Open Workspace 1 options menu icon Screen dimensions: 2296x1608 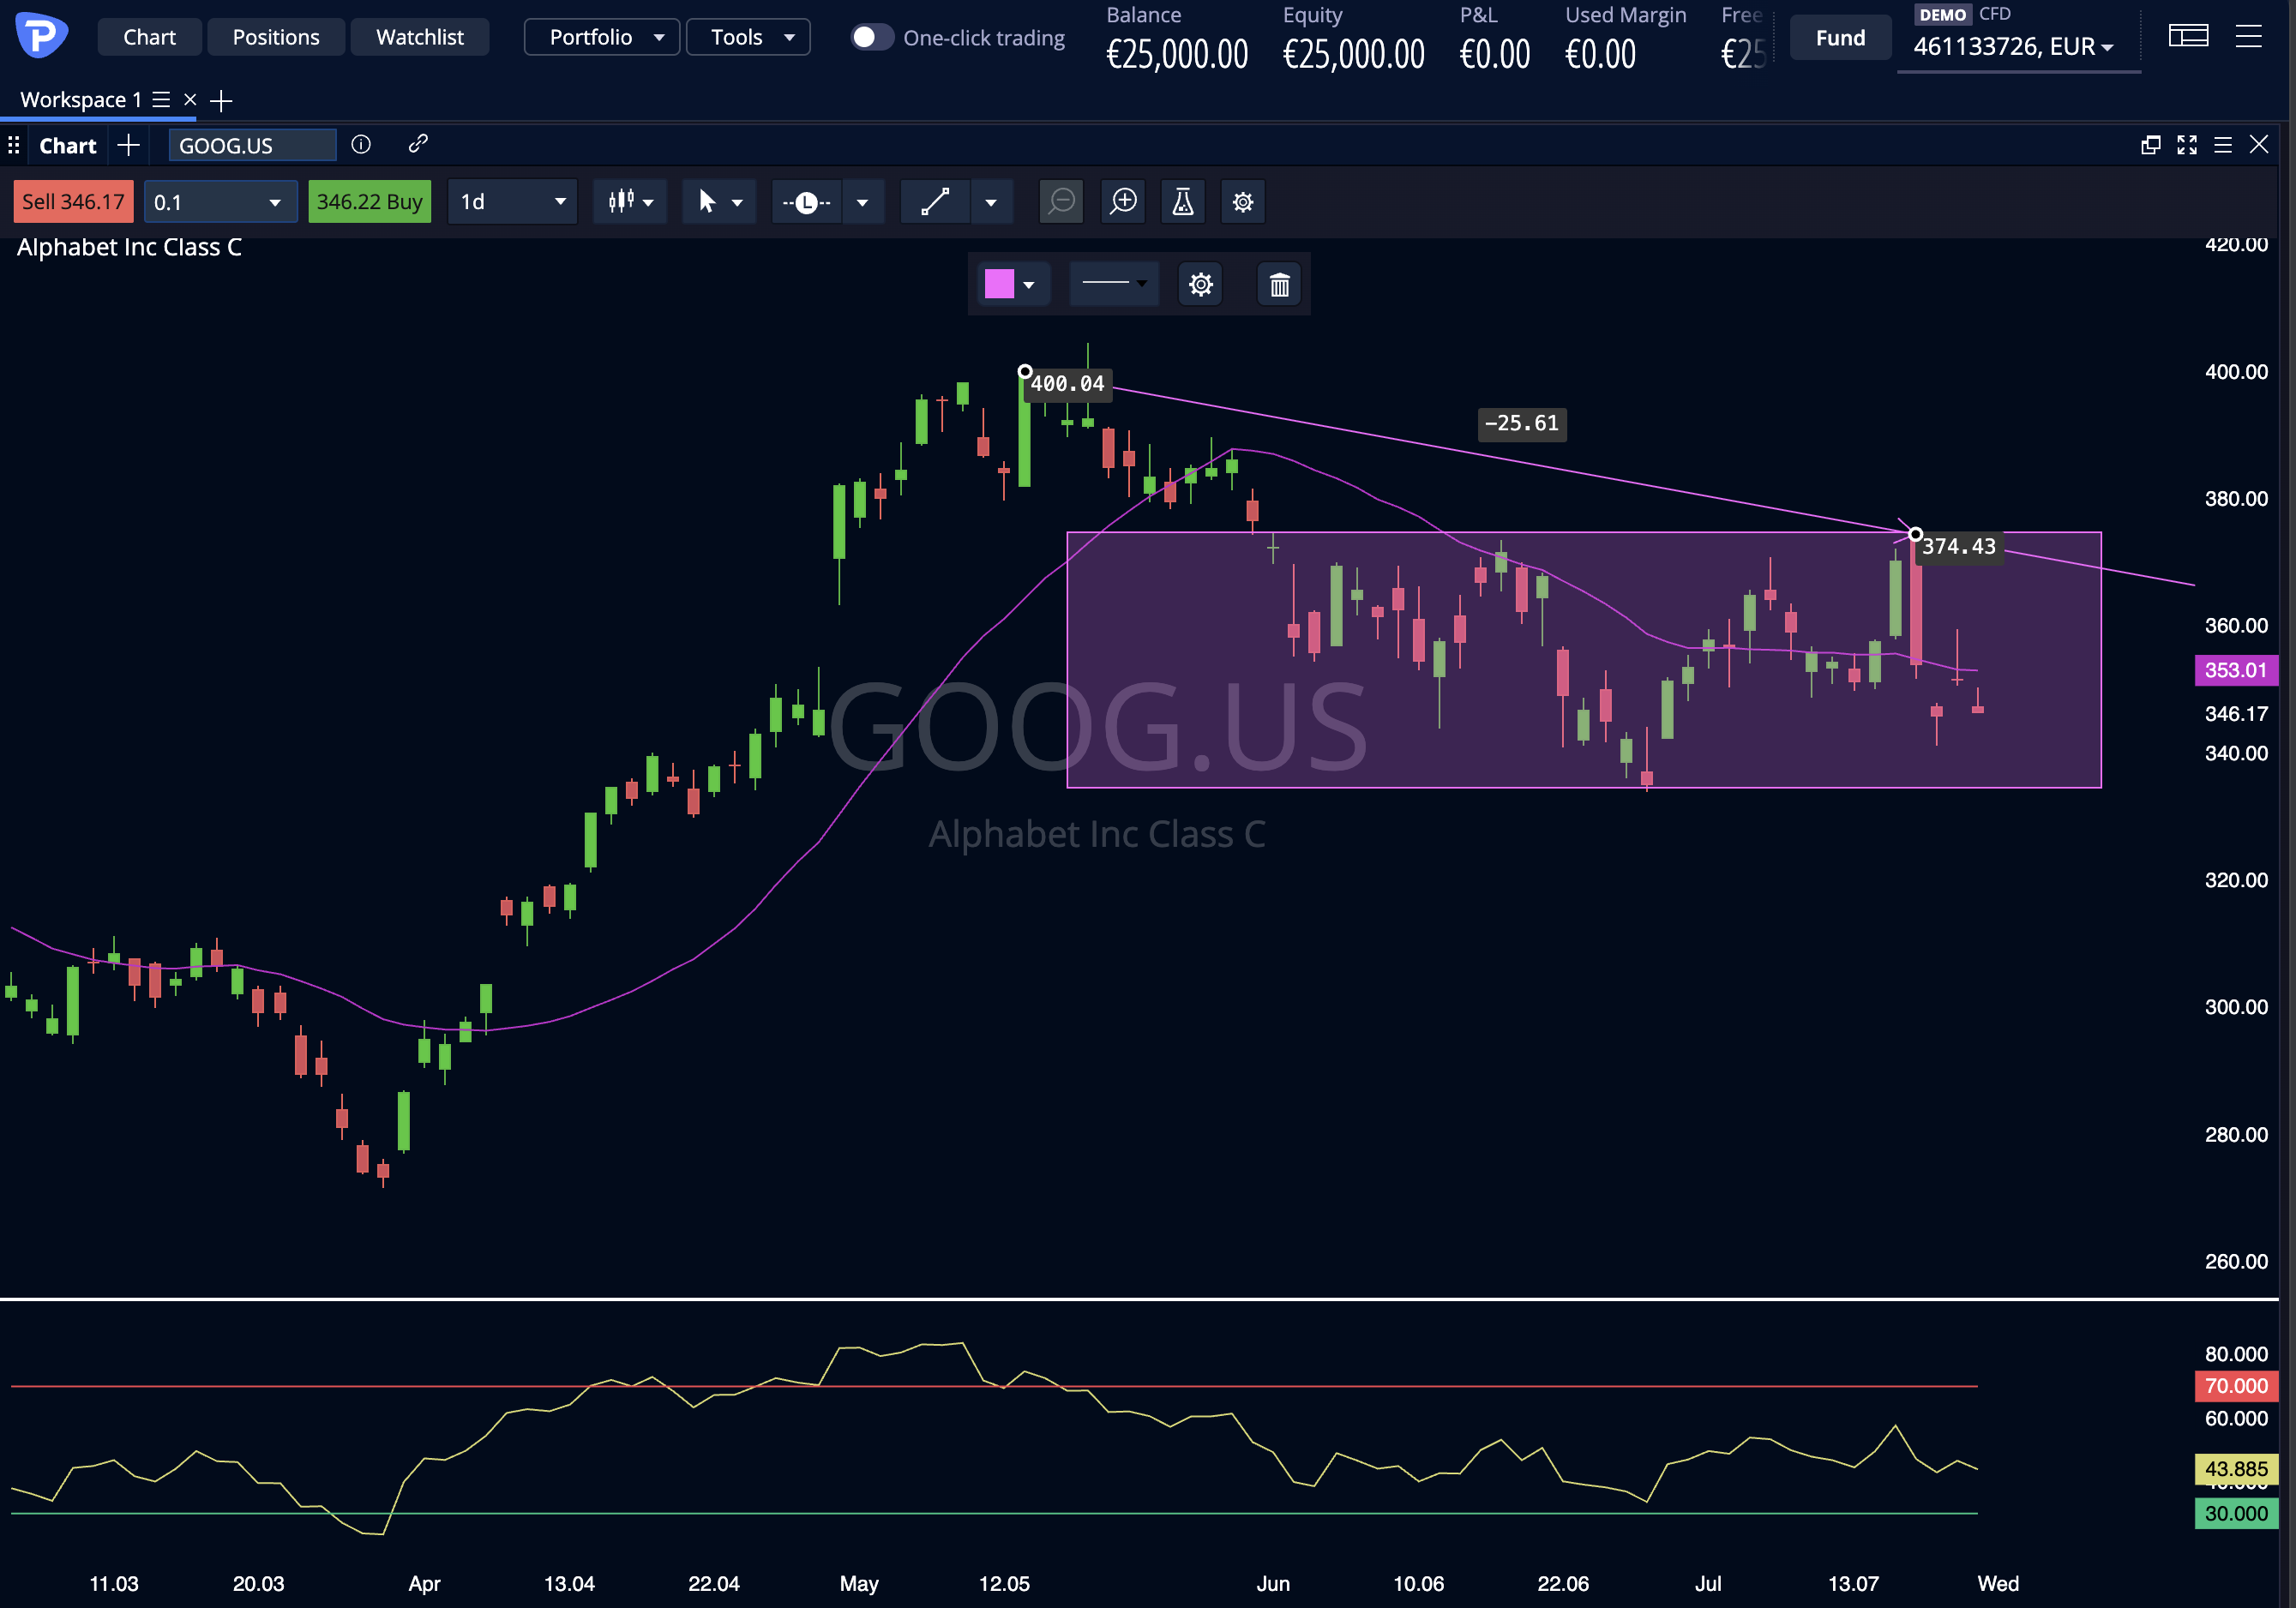pyautogui.click(x=160, y=100)
